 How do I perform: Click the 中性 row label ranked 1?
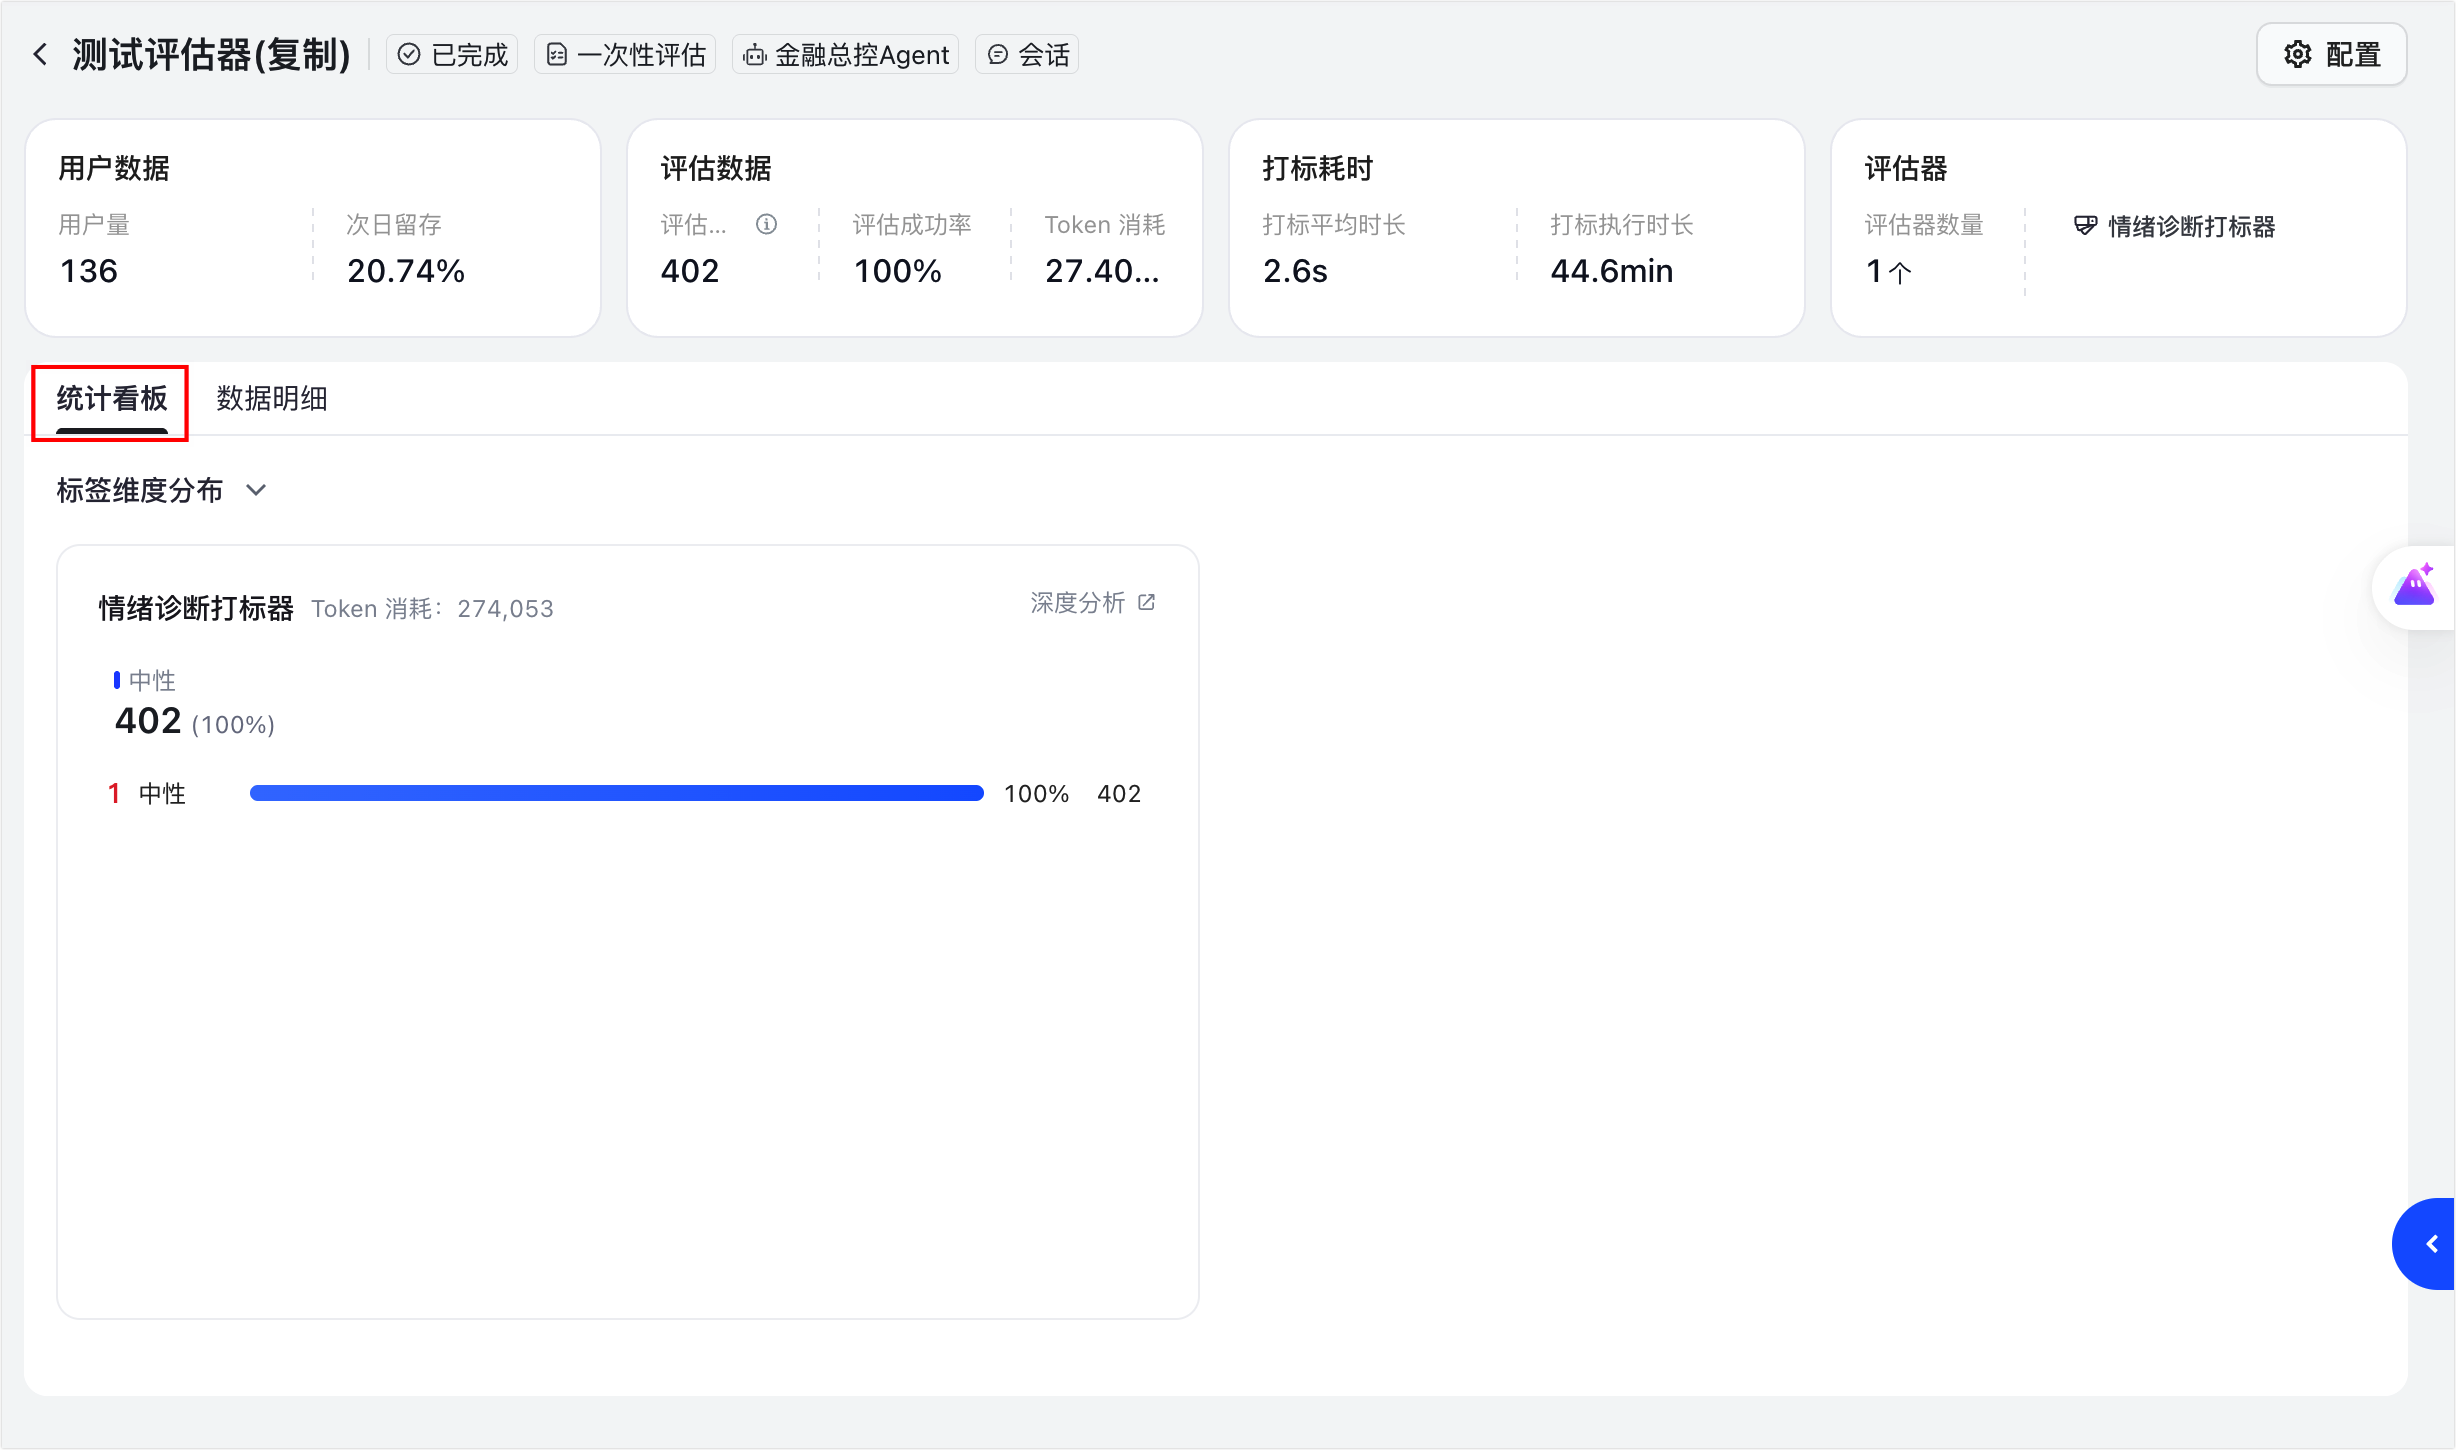coord(162,793)
